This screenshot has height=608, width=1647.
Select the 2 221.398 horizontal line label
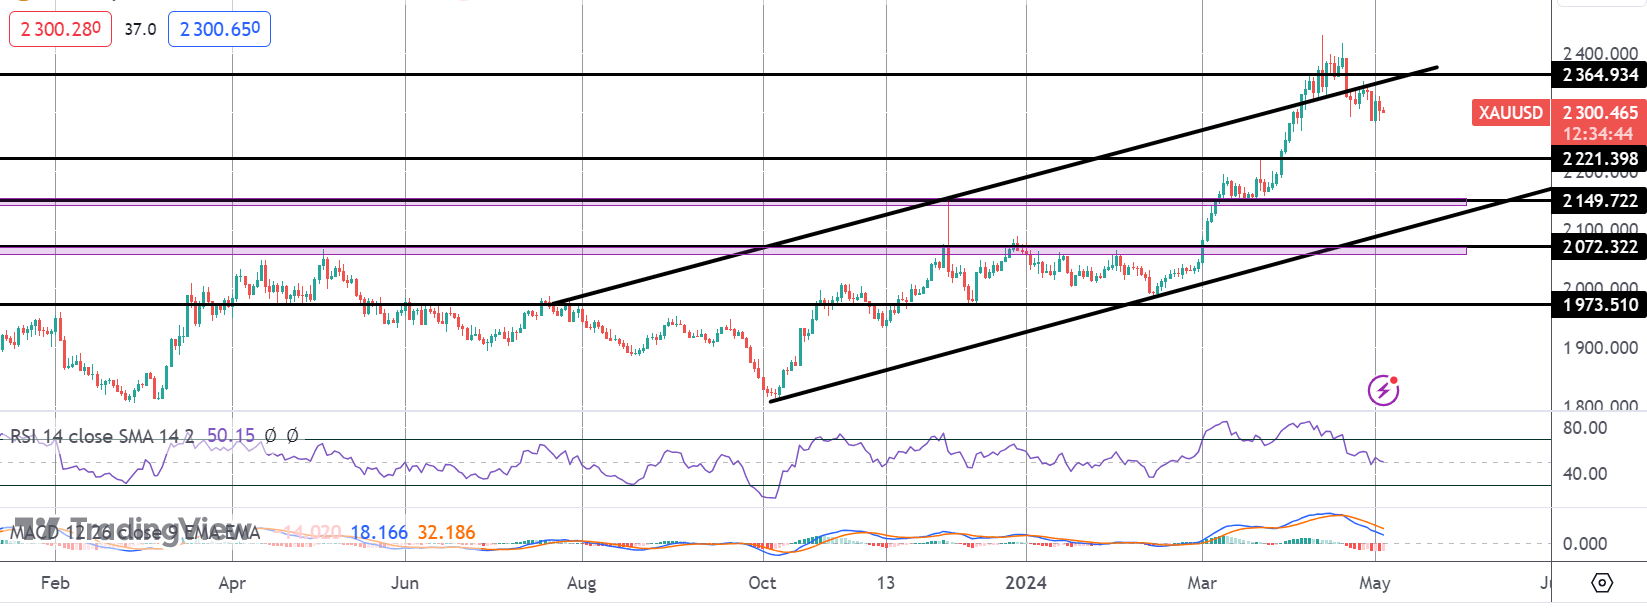1600,159
